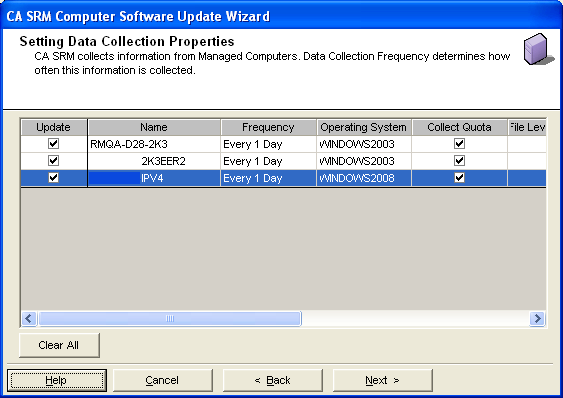
Task: Click the File Level column header
Action: (527, 127)
